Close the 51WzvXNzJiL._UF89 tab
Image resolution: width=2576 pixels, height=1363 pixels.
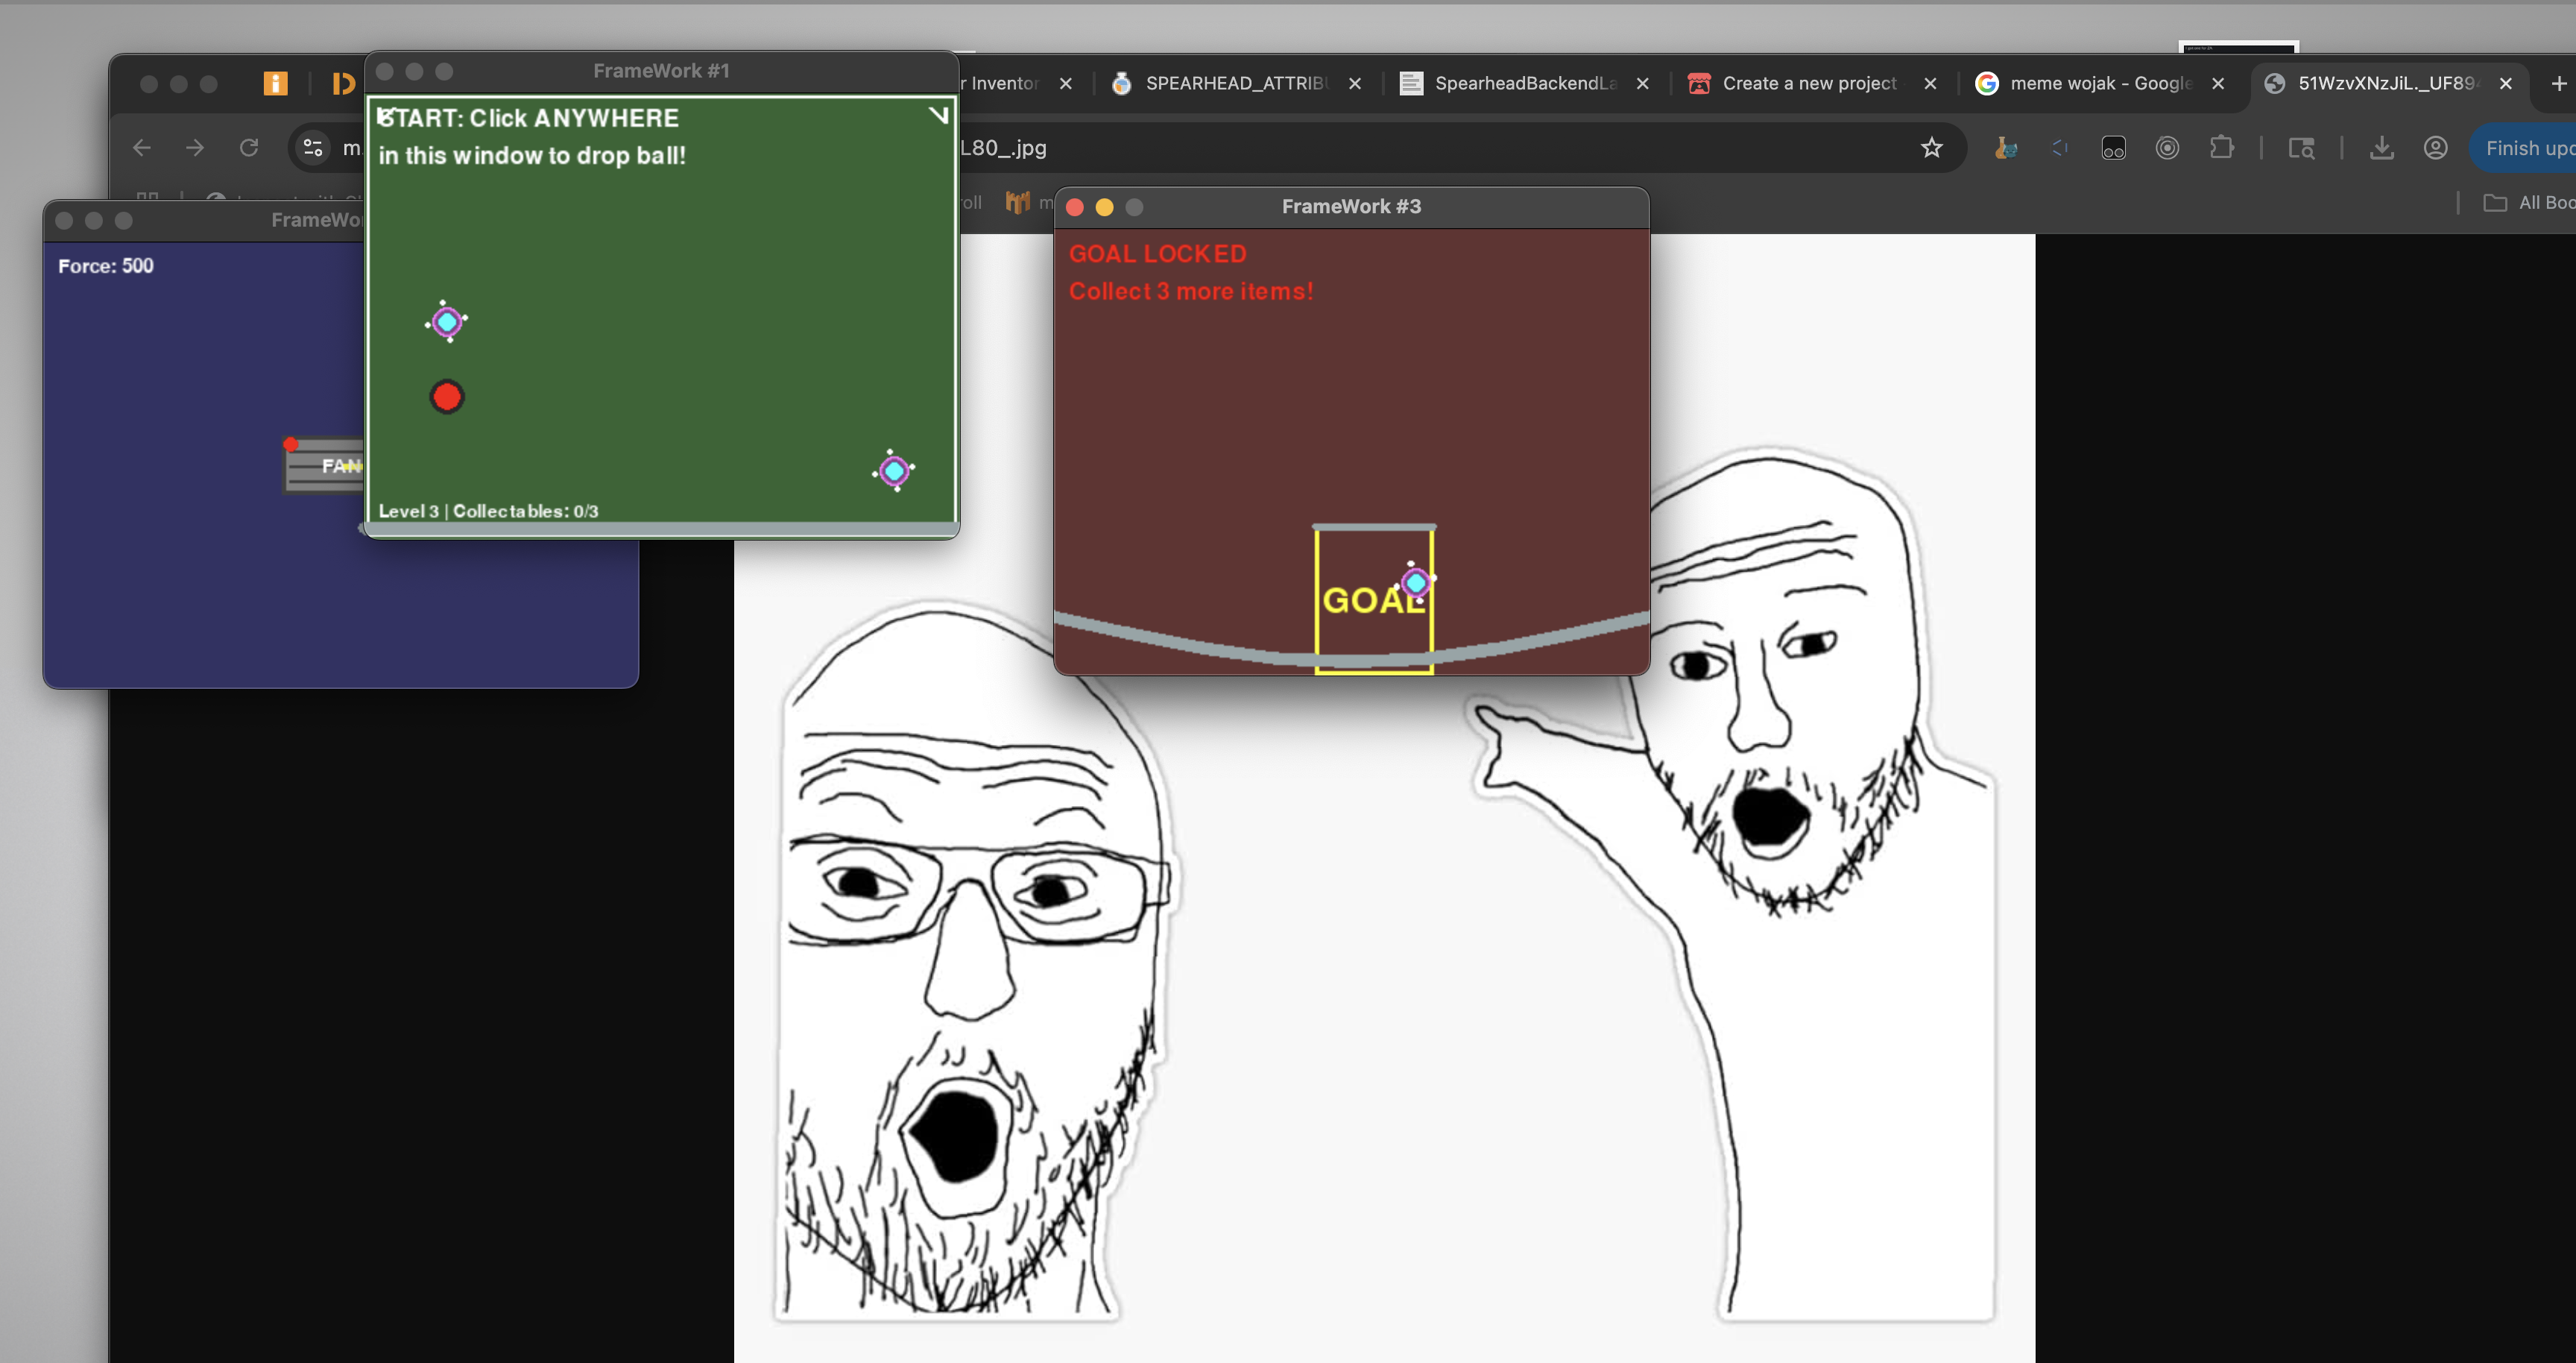click(x=2505, y=83)
